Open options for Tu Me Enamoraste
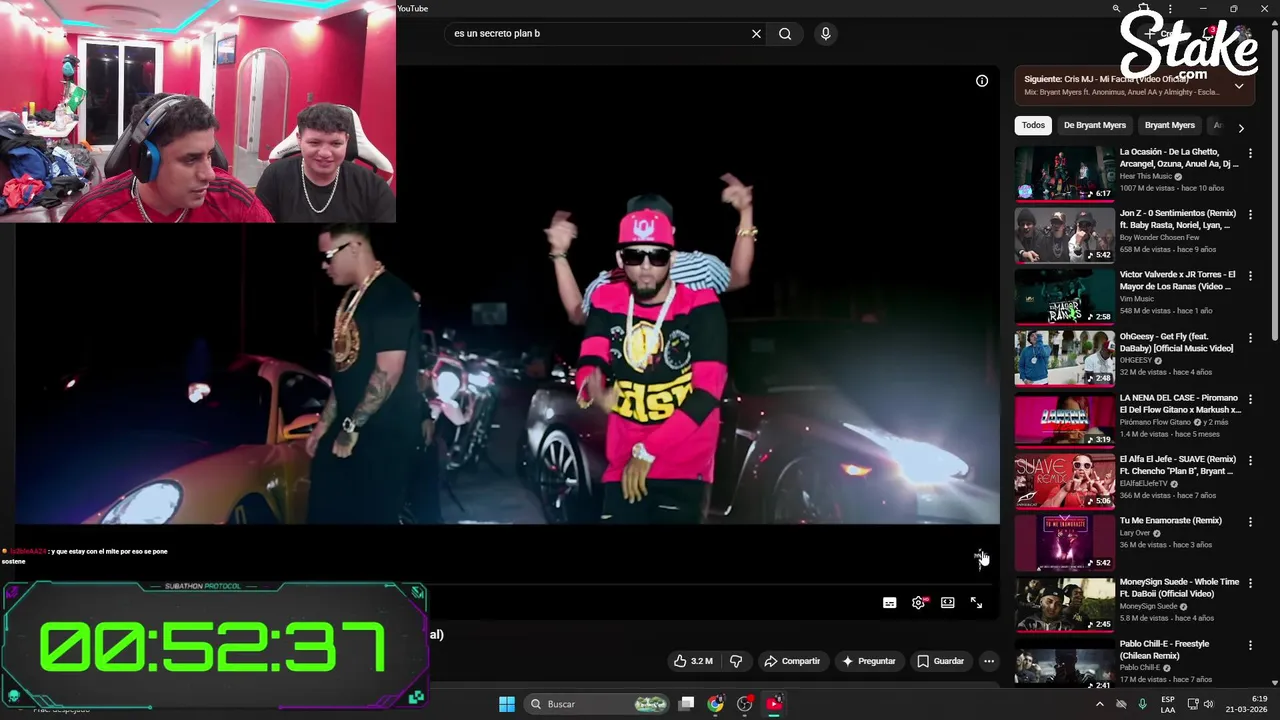1280x720 pixels. (1250, 523)
